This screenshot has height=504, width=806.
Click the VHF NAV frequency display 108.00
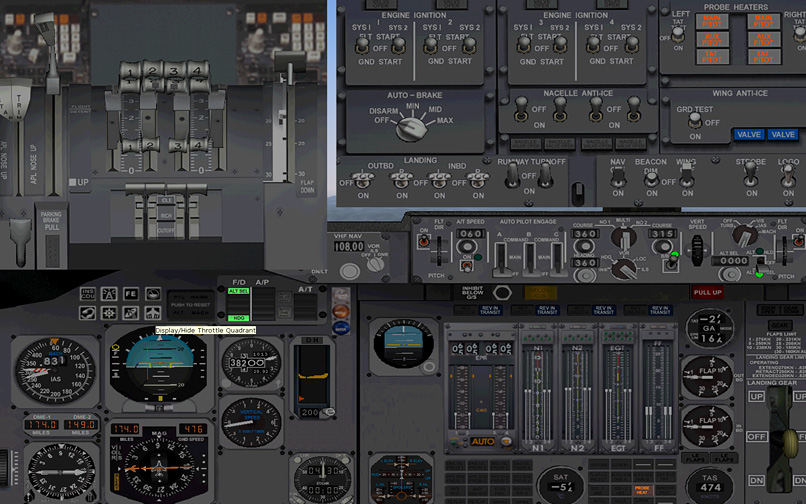click(x=347, y=246)
